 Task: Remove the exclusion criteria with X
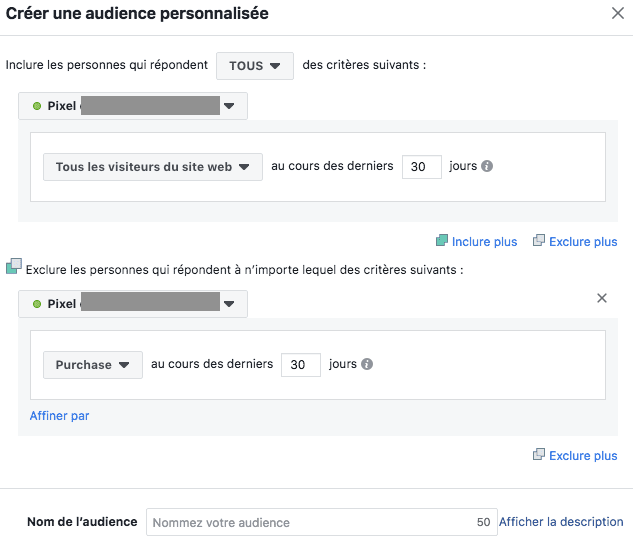pos(602,298)
